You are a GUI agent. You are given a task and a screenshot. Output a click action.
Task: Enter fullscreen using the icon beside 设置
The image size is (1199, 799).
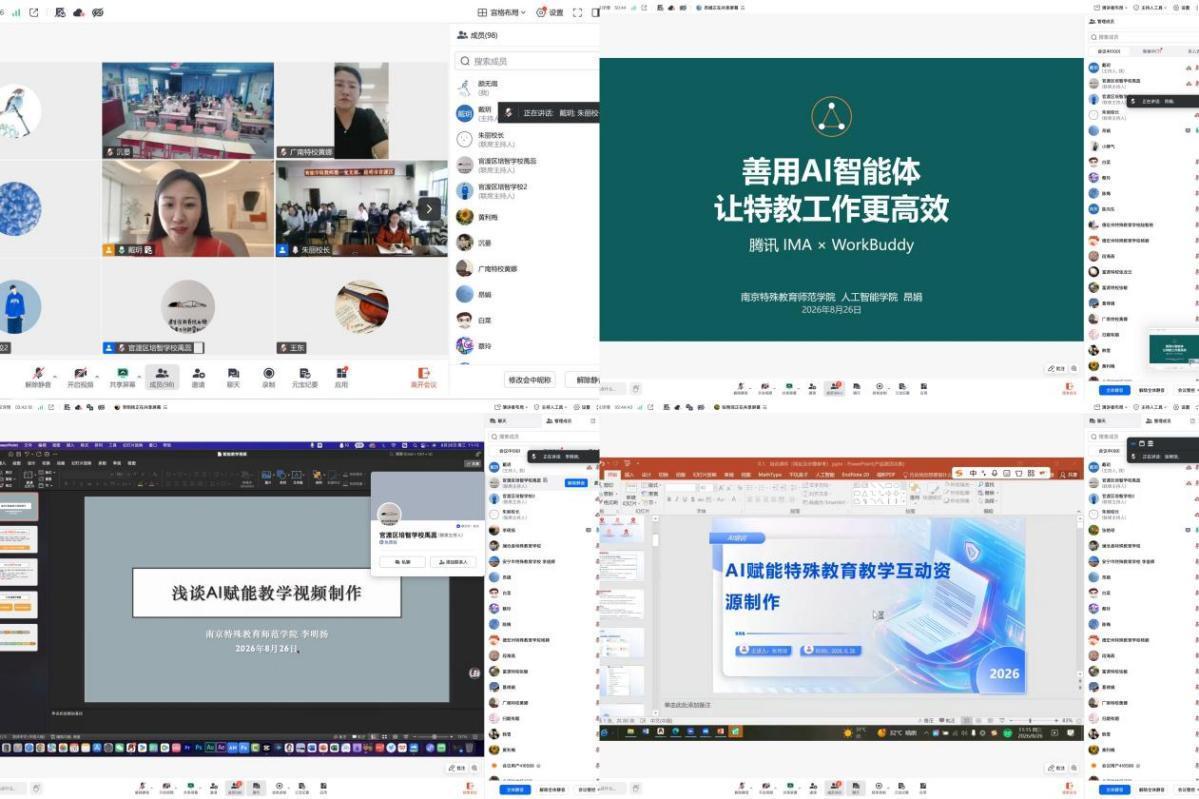coord(577,12)
